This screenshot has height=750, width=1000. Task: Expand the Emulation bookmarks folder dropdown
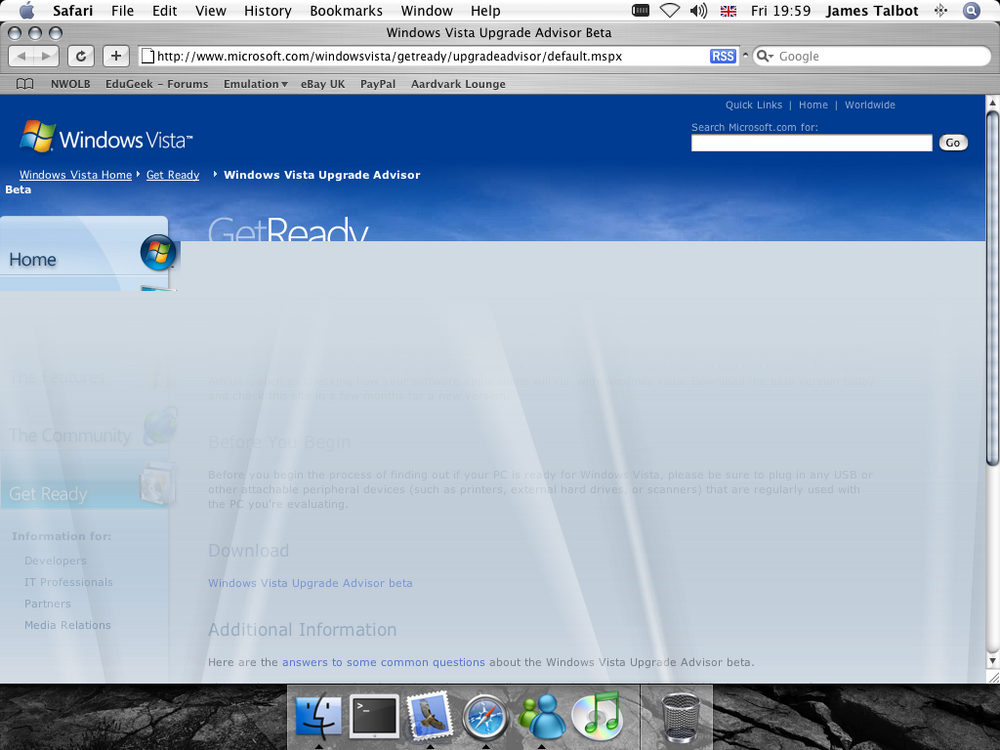tap(255, 84)
